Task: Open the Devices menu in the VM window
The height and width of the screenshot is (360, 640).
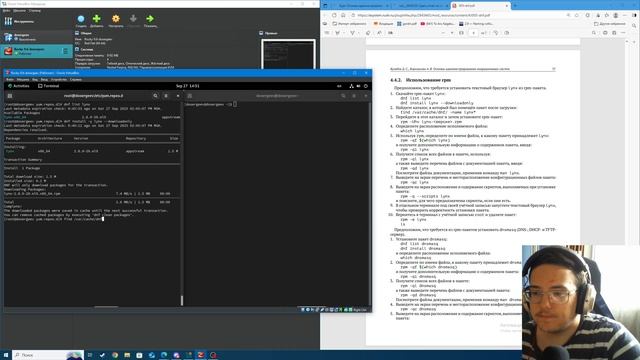Action: (x=58, y=80)
